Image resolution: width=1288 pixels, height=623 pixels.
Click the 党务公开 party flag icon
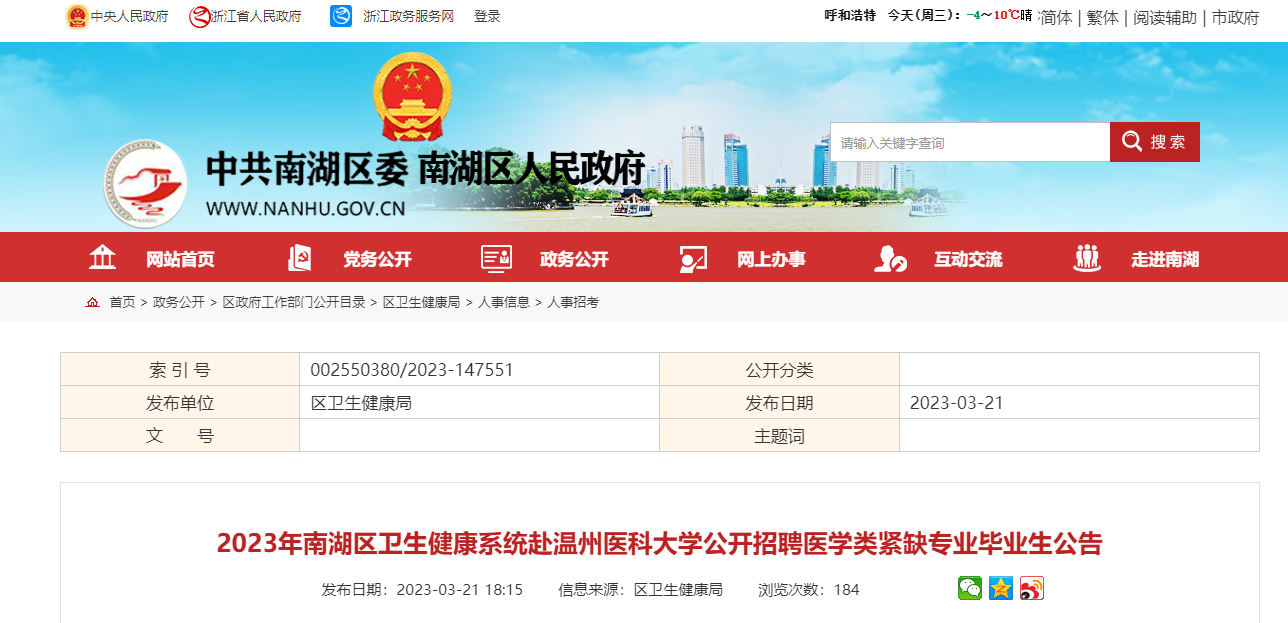(299, 258)
